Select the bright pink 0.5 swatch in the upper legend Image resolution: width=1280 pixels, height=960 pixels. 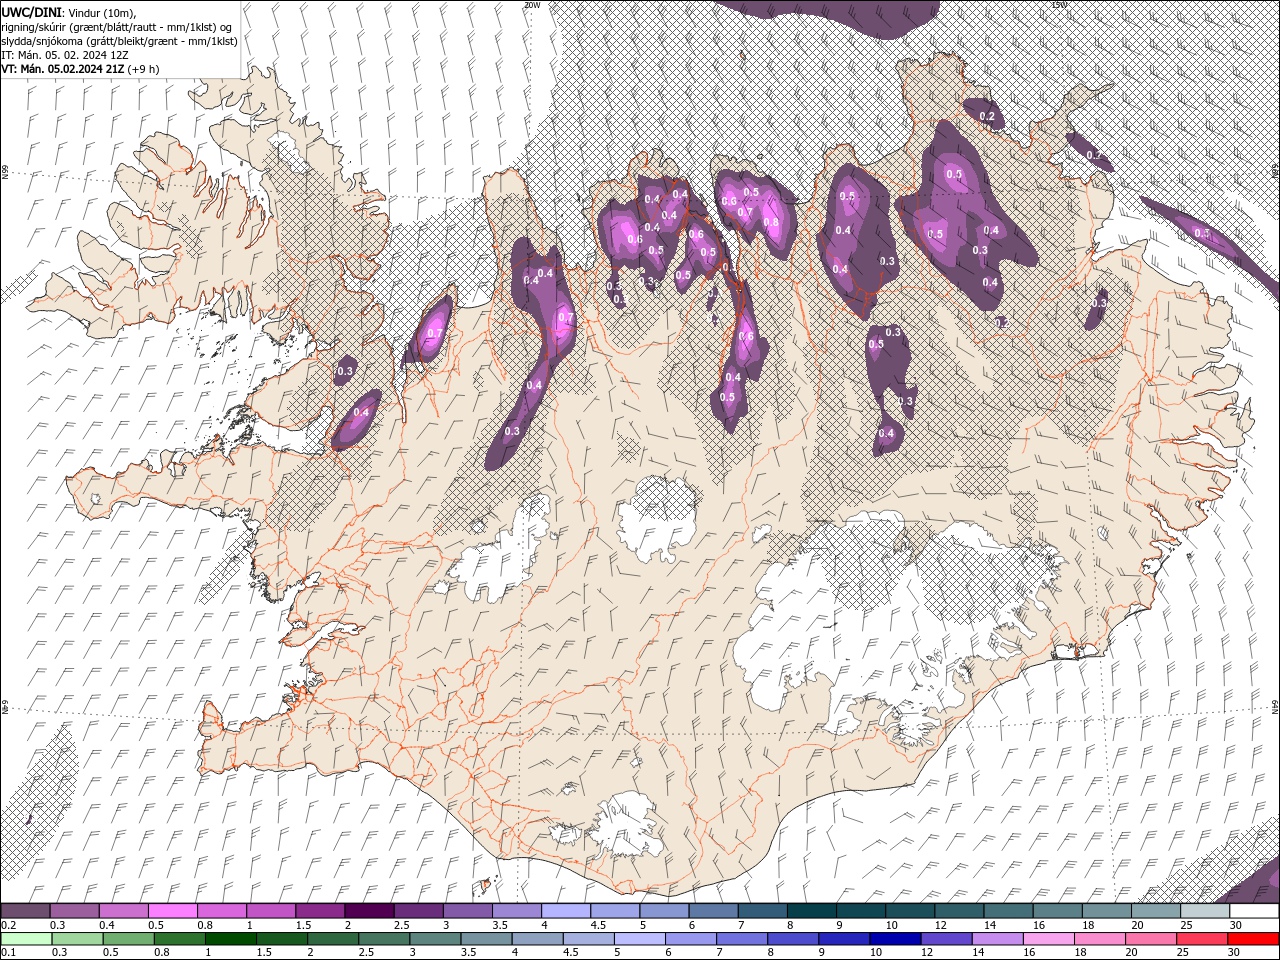pos(173,911)
